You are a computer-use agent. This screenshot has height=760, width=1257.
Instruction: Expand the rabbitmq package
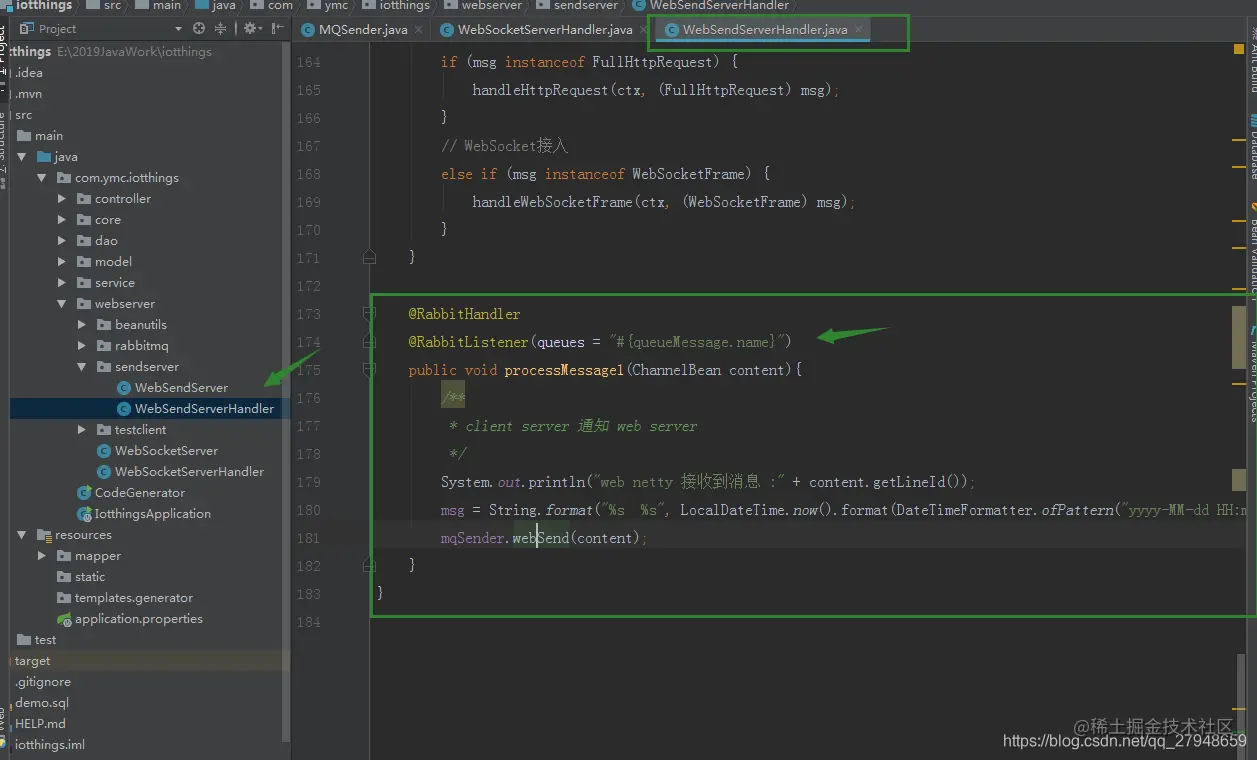(82, 346)
